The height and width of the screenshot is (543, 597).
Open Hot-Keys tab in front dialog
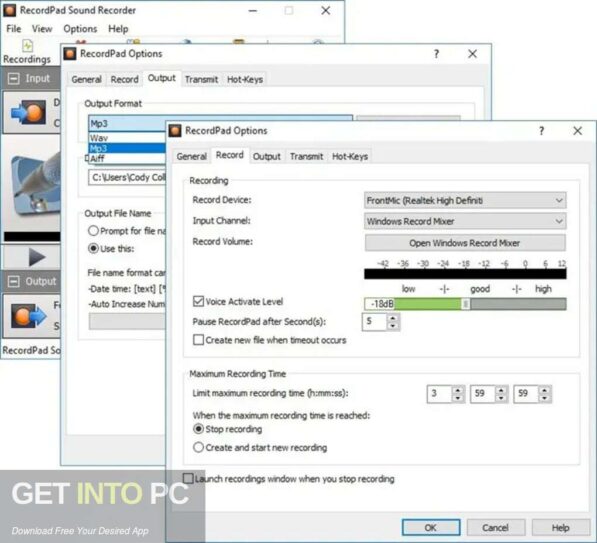tap(350, 157)
